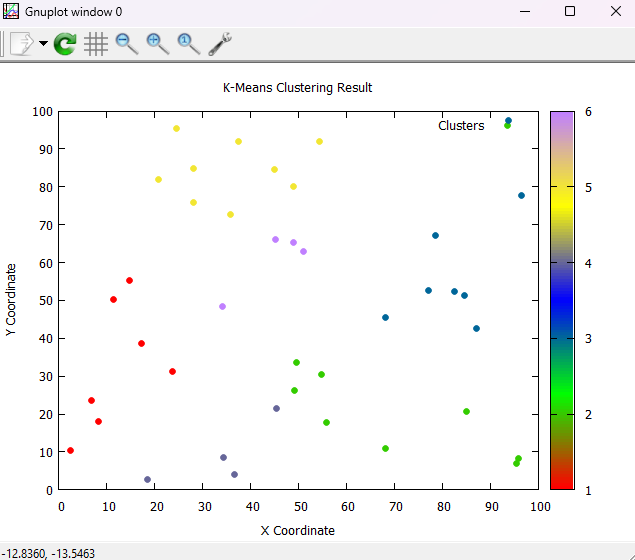The height and width of the screenshot is (560, 635).
Task: Replot the graph with green refresh icon
Action: tap(65, 43)
